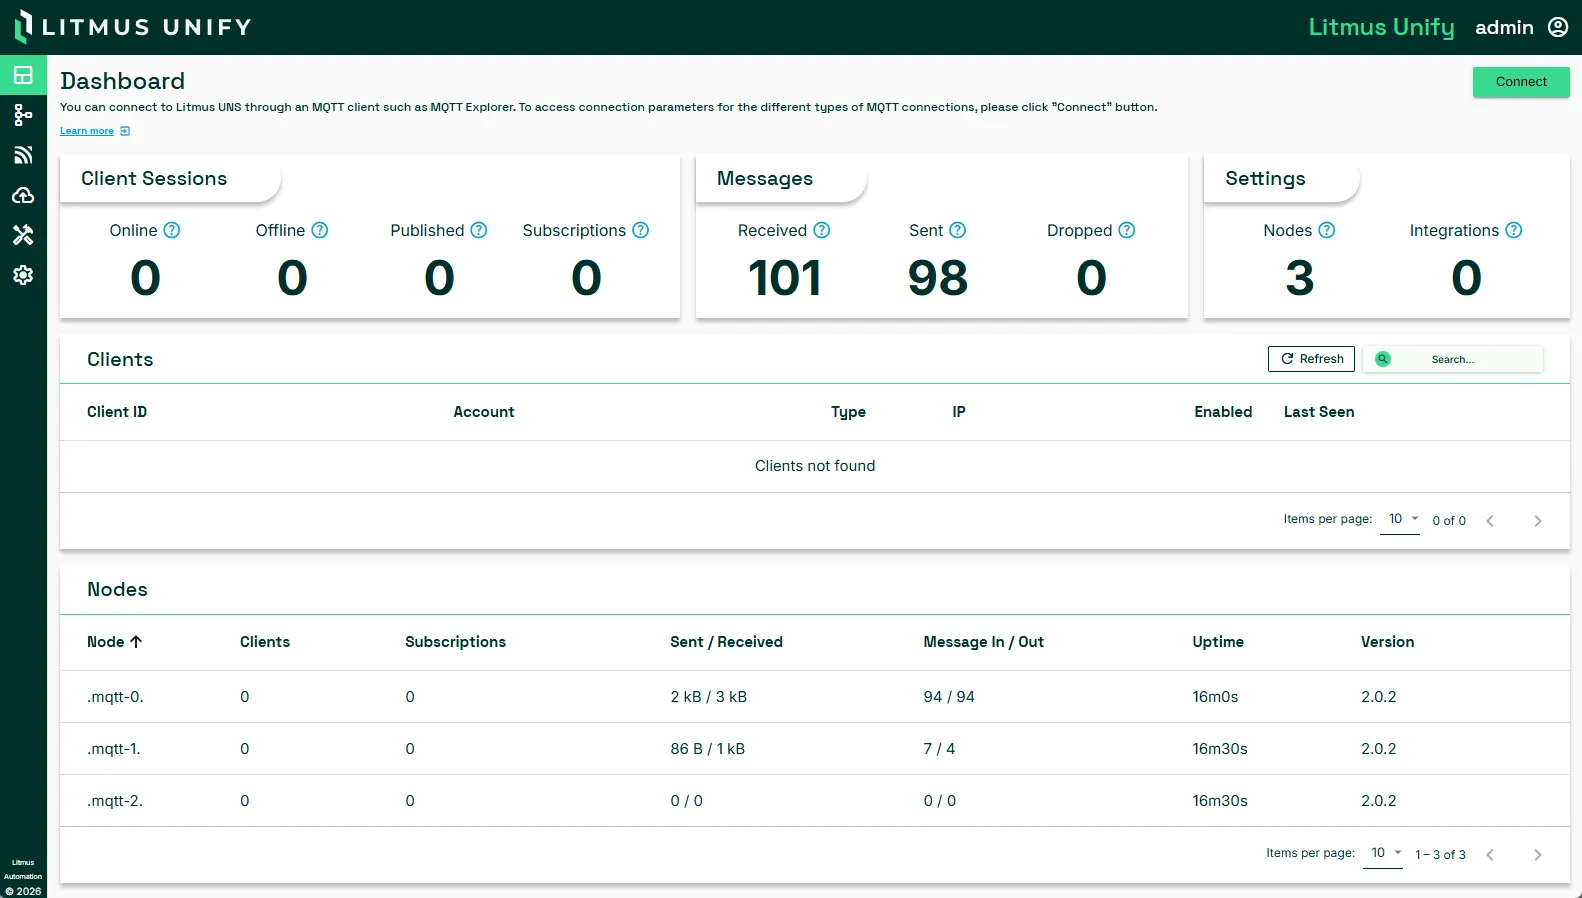Click the 86 B / 1 kB value
1582x898 pixels.
click(707, 749)
